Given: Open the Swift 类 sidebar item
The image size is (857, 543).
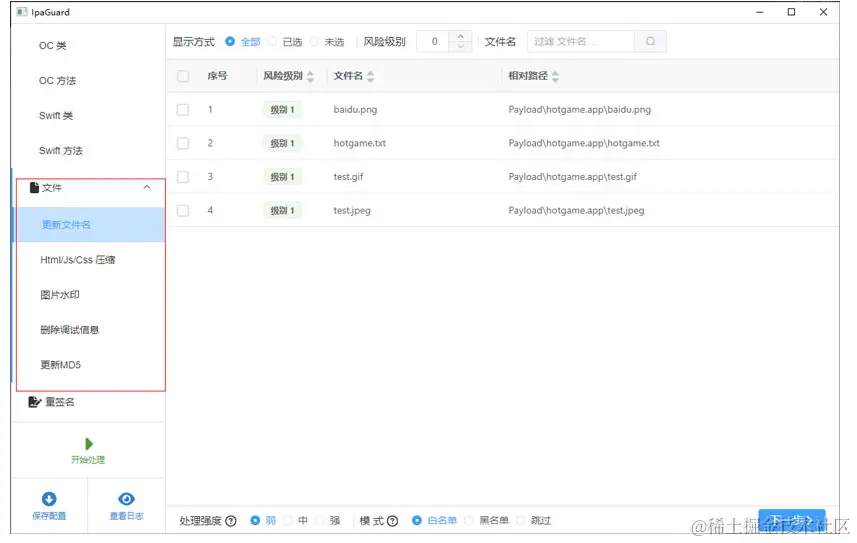Looking at the screenshot, I should (56, 115).
